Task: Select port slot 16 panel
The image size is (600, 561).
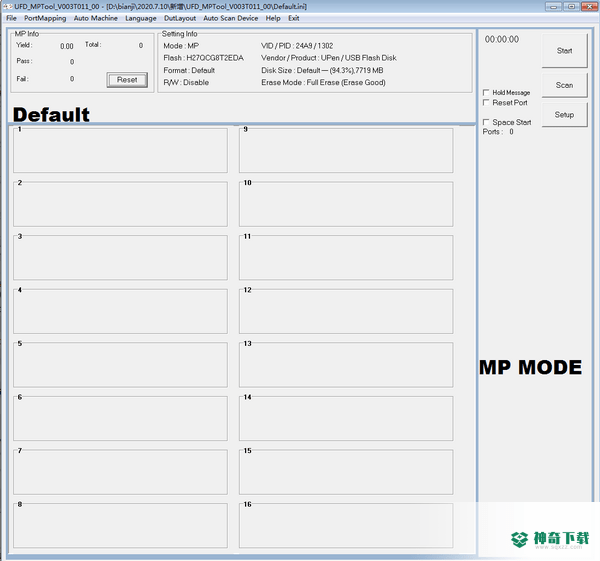Action: tap(346, 525)
